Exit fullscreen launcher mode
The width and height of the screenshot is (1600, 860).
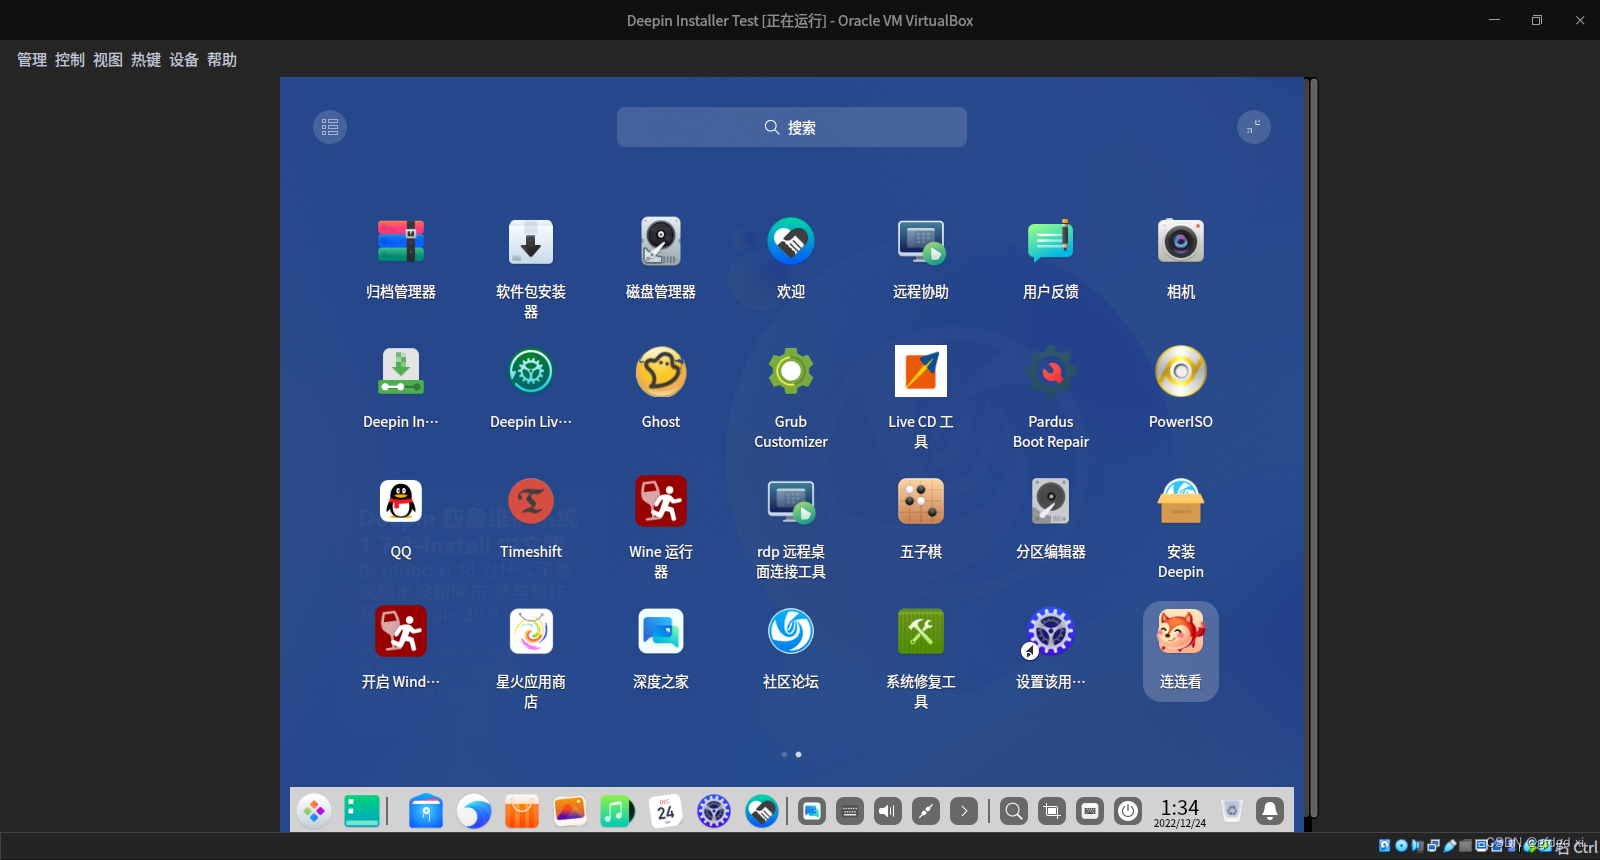tap(1254, 127)
